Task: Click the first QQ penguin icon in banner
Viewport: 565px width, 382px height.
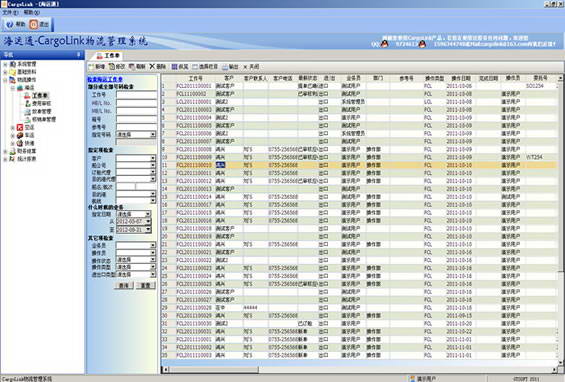Action: tap(384, 44)
